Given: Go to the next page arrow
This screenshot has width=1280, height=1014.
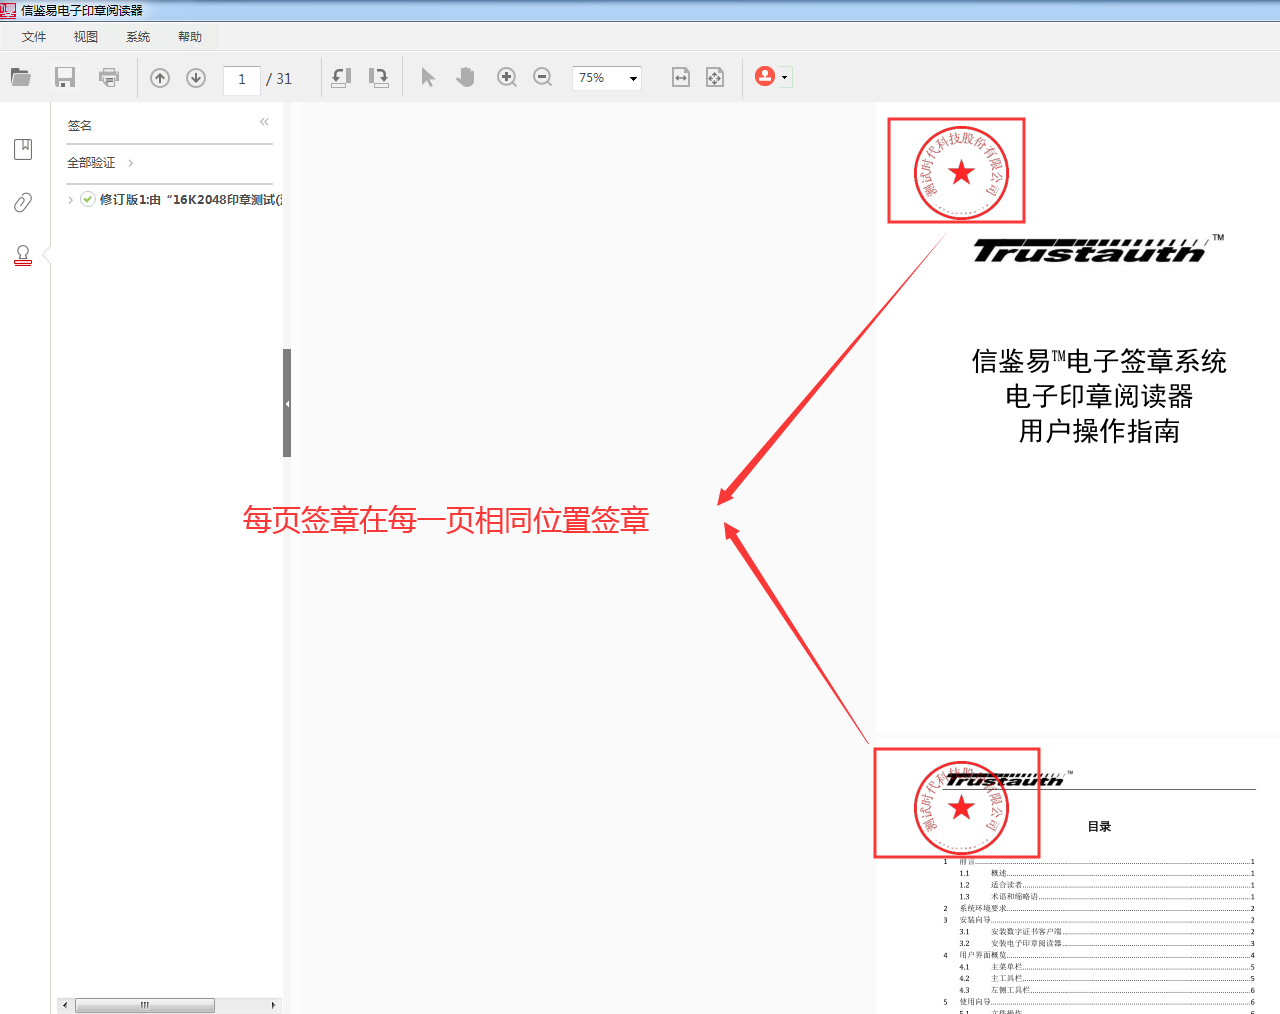Looking at the screenshot, I should pos(196,78).
